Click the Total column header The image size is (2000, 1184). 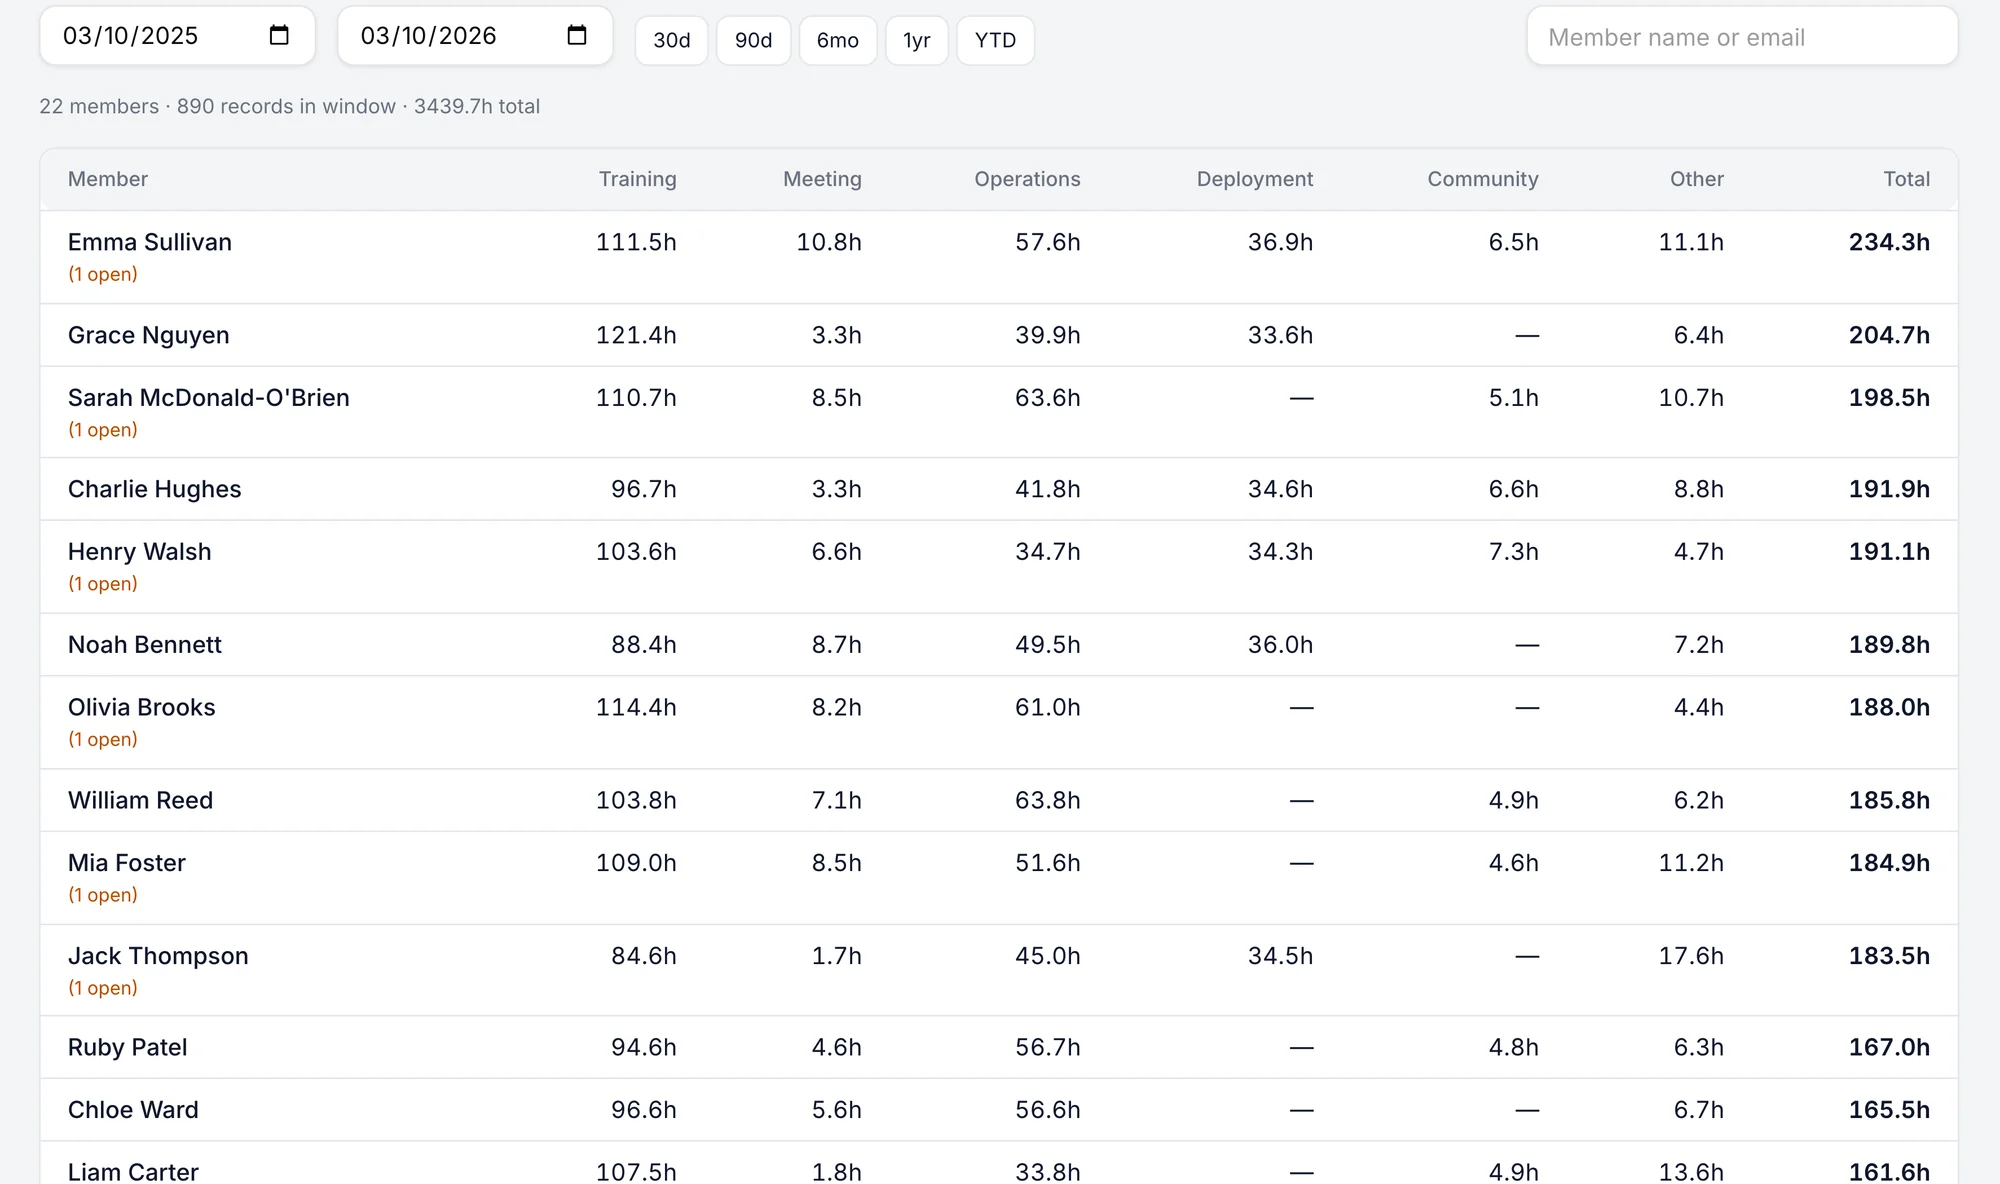1907,179
